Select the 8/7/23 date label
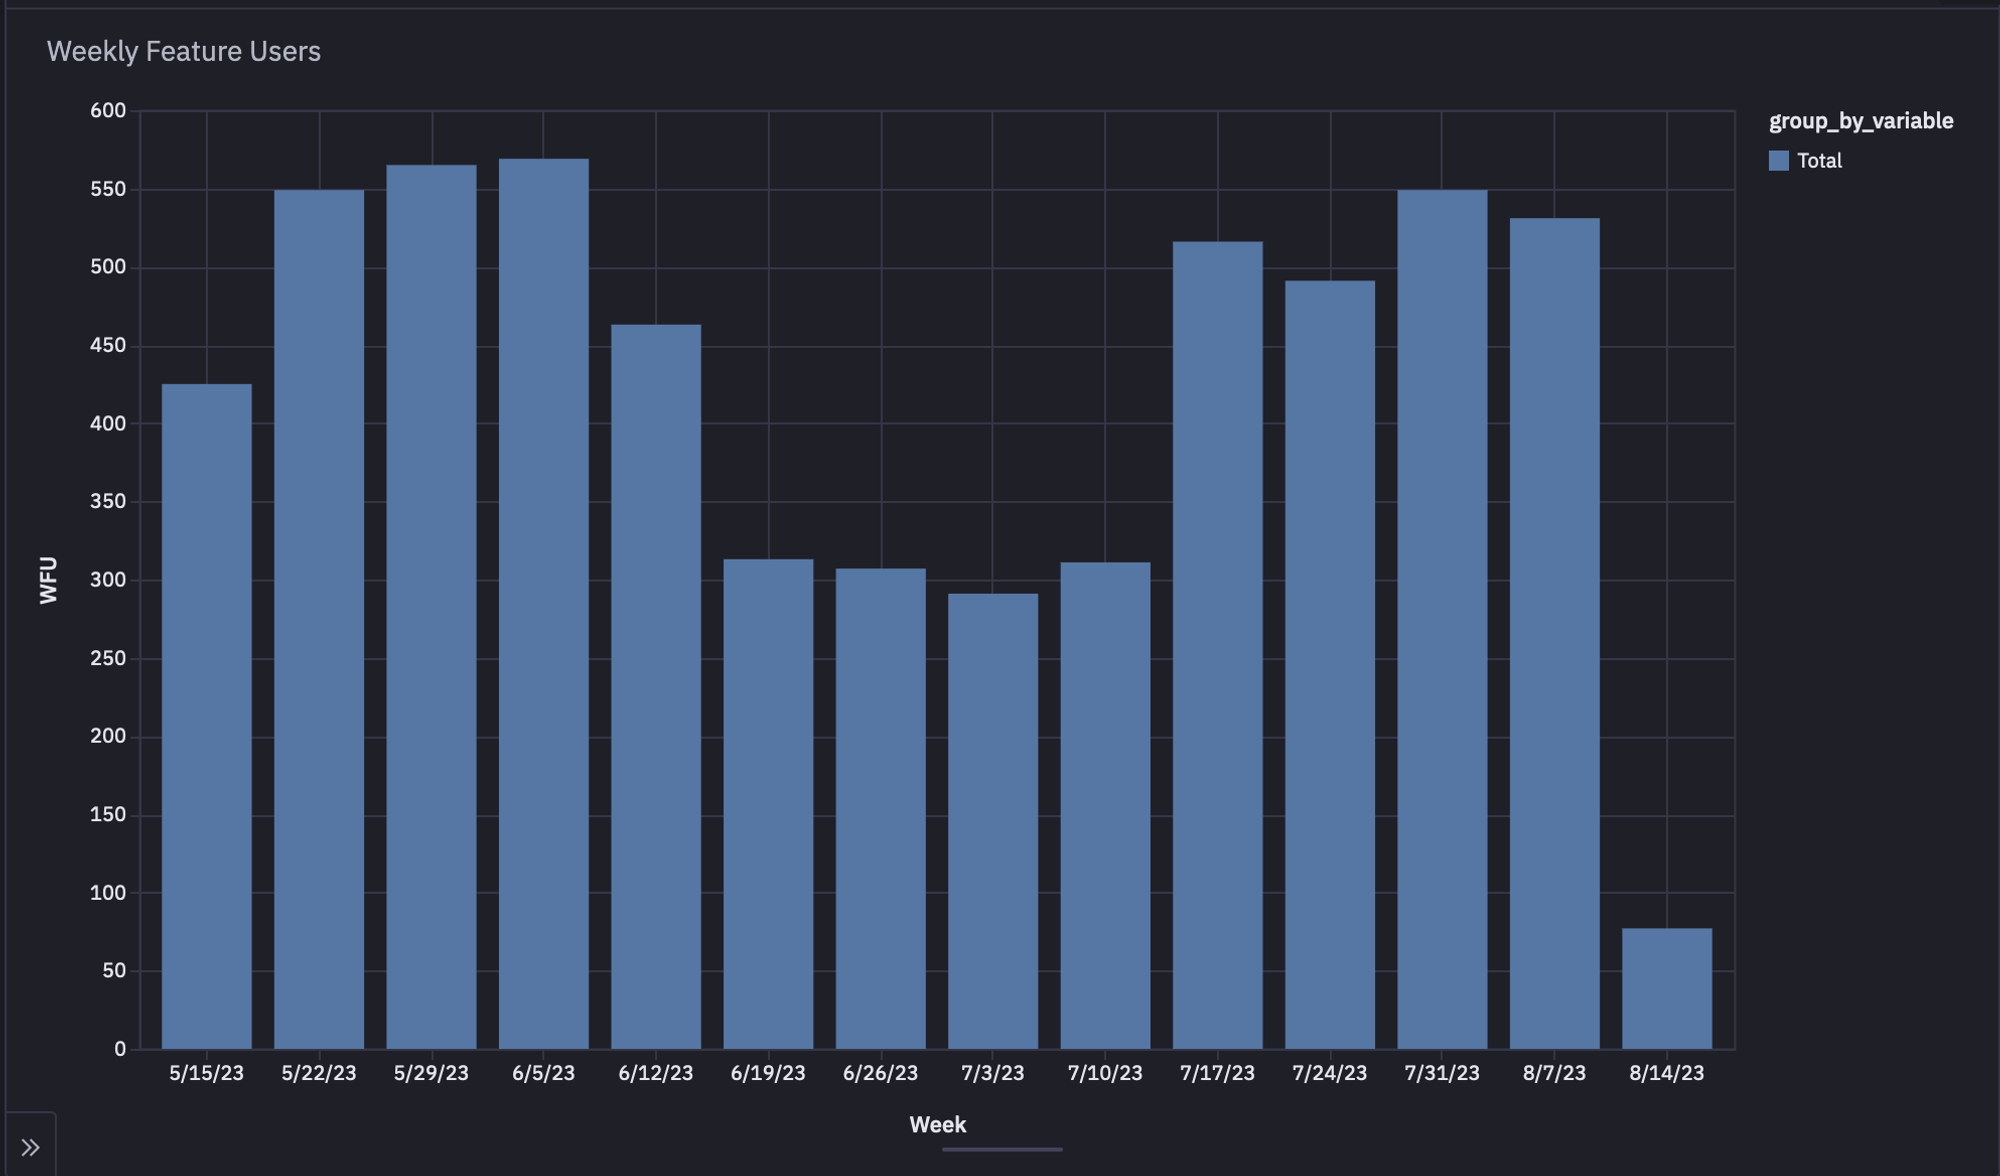 click(1554, 1071)
